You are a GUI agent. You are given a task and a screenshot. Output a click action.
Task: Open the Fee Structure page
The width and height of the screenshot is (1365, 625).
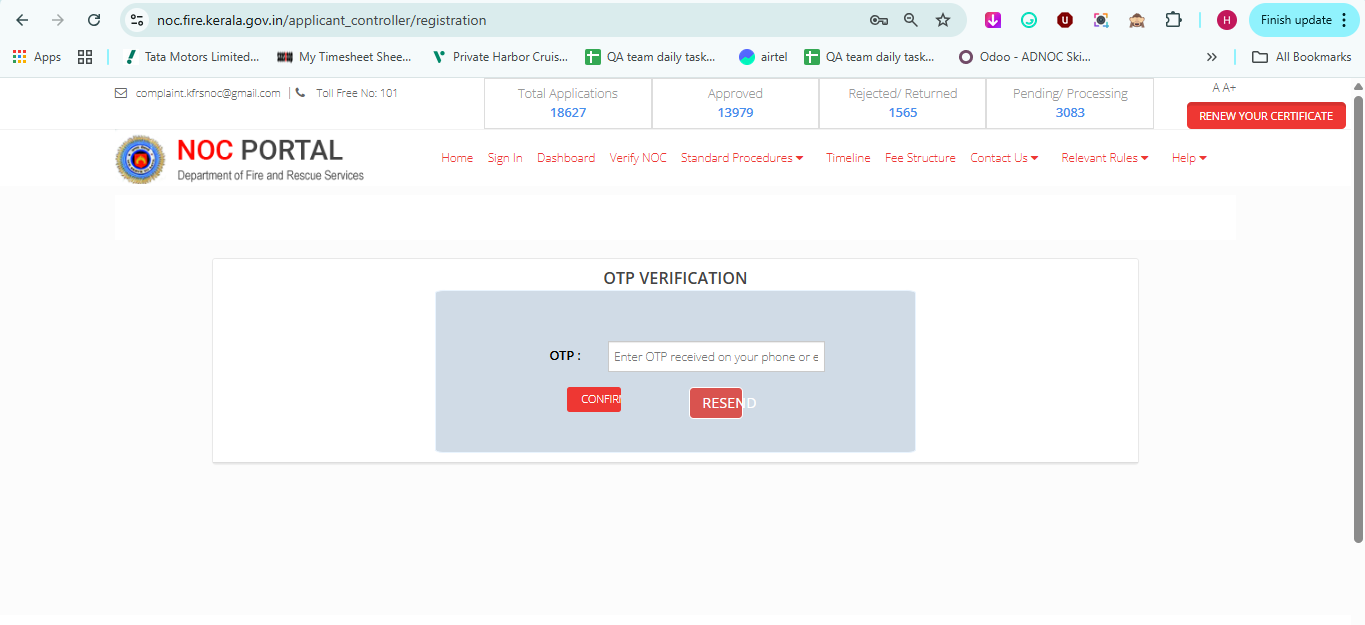920,158
